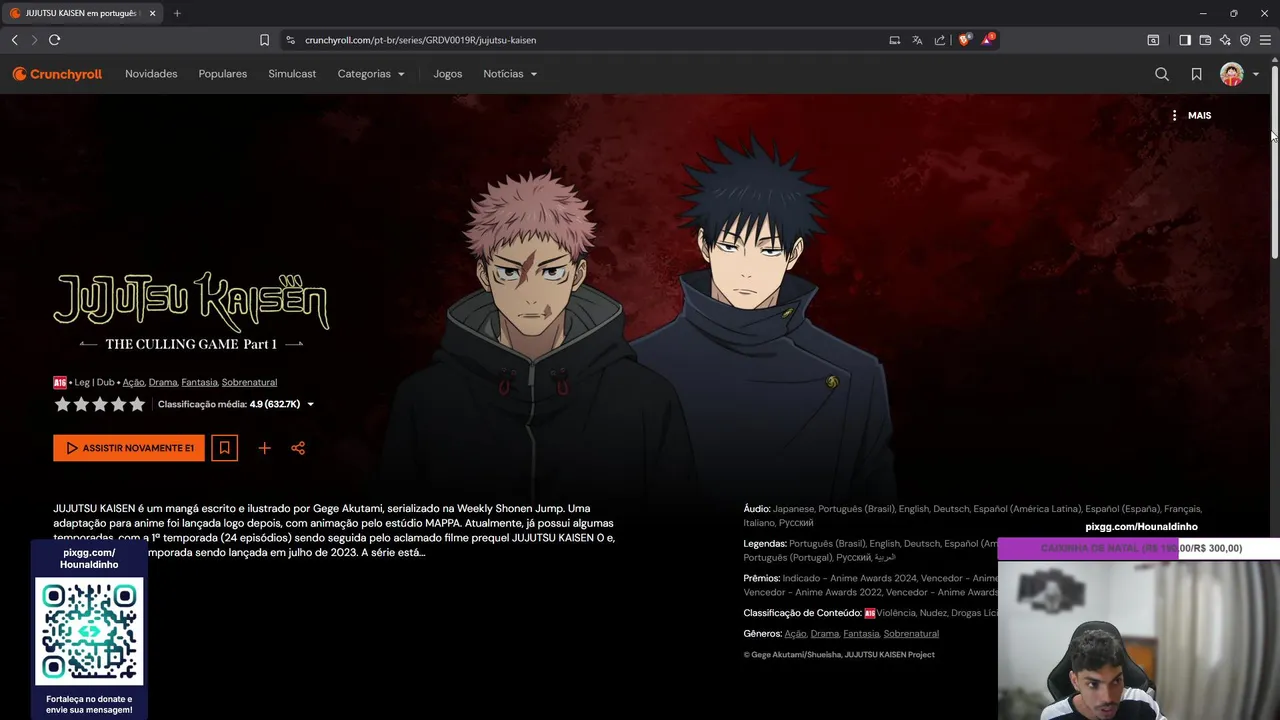Click the Sobrenatural genre link under the title

pyautogui.click(x=249, y=382)
